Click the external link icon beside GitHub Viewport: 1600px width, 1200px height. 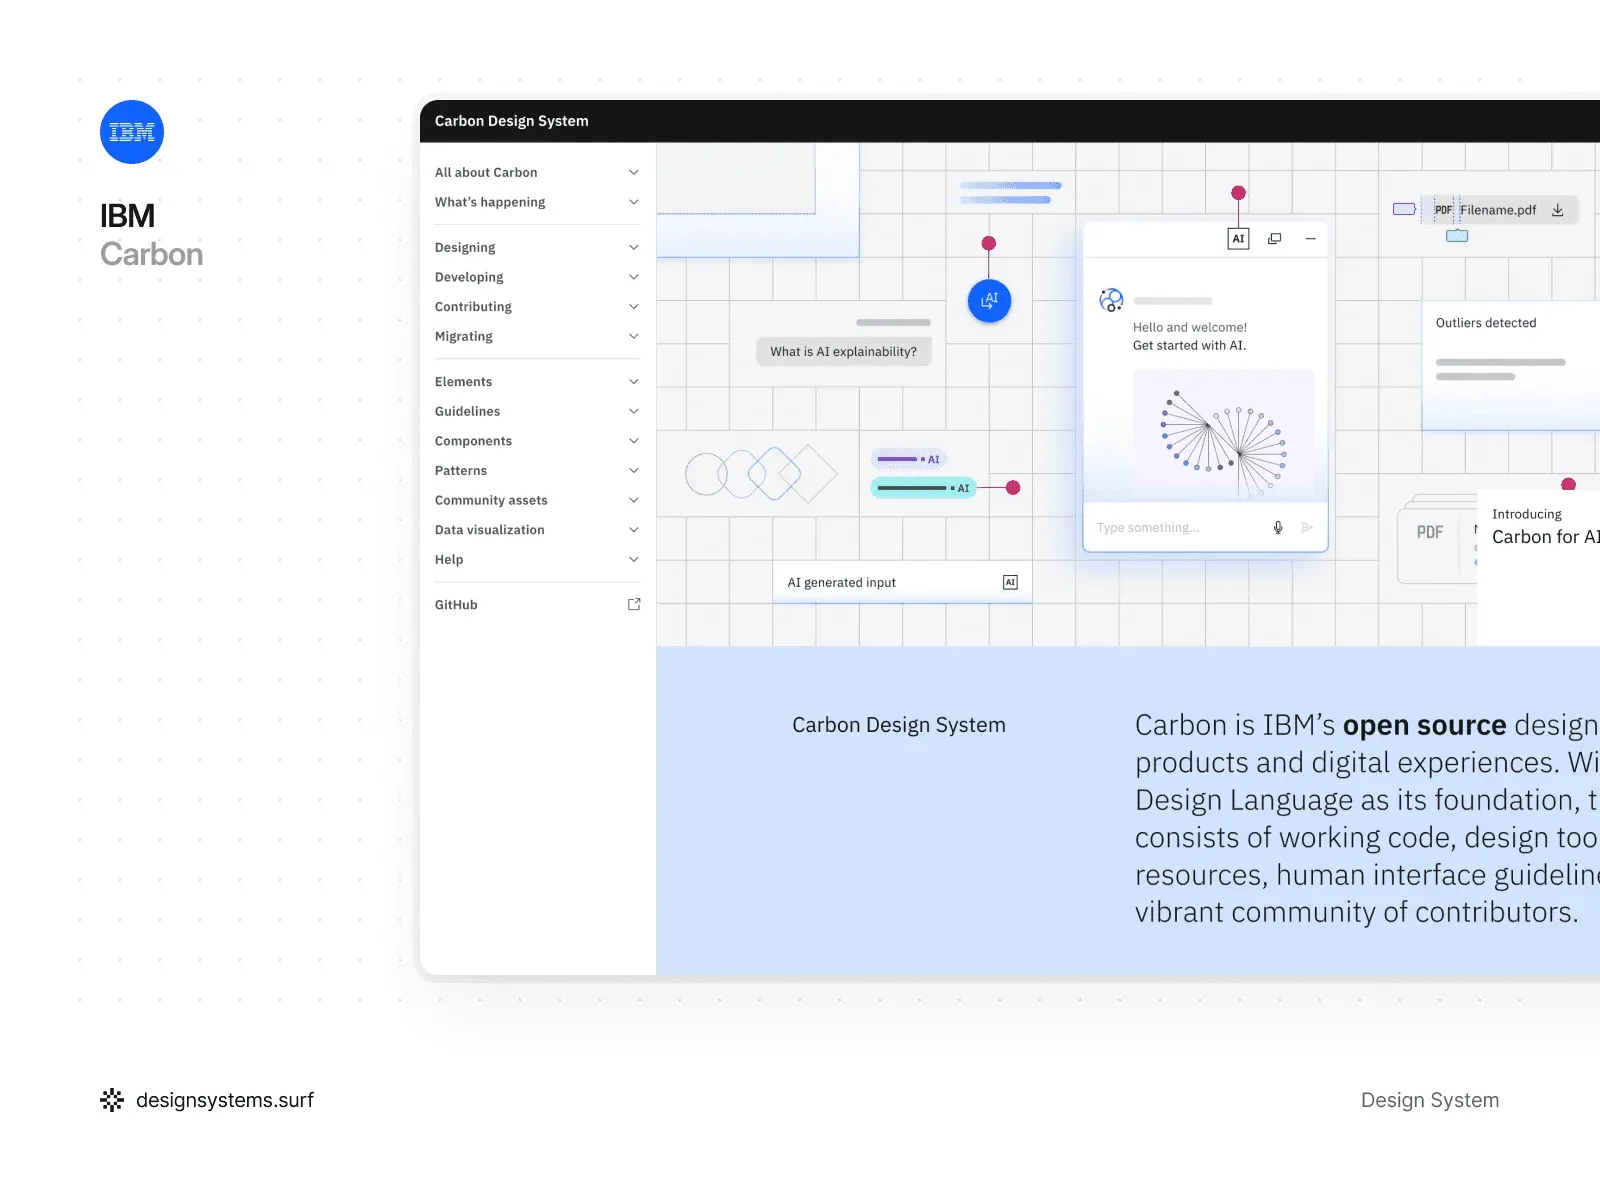tap(634, 604)
